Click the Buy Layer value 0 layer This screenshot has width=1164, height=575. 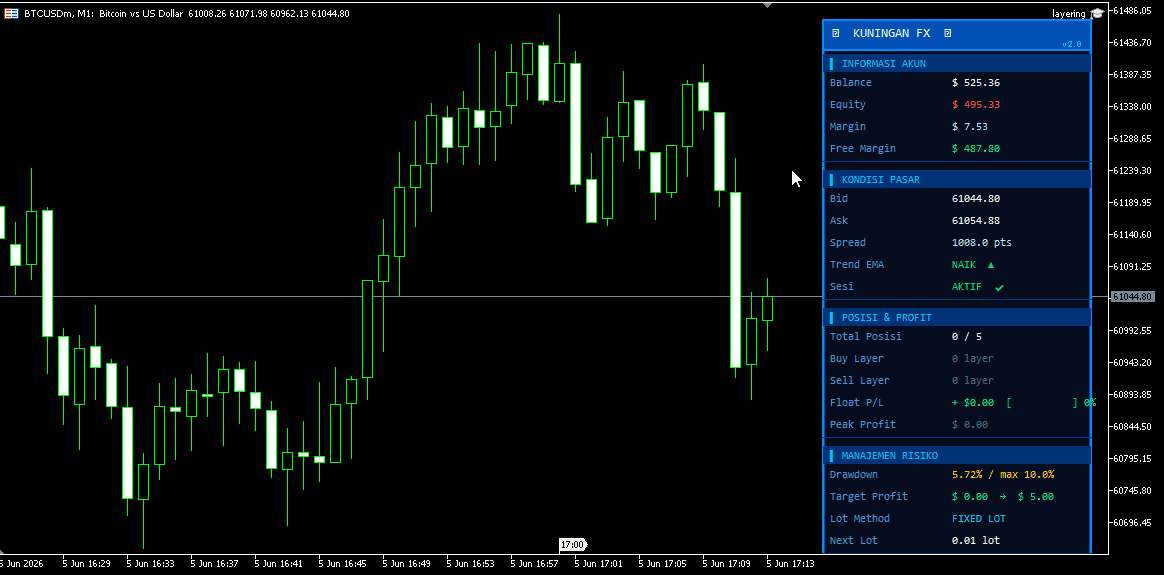pos(972,358)
